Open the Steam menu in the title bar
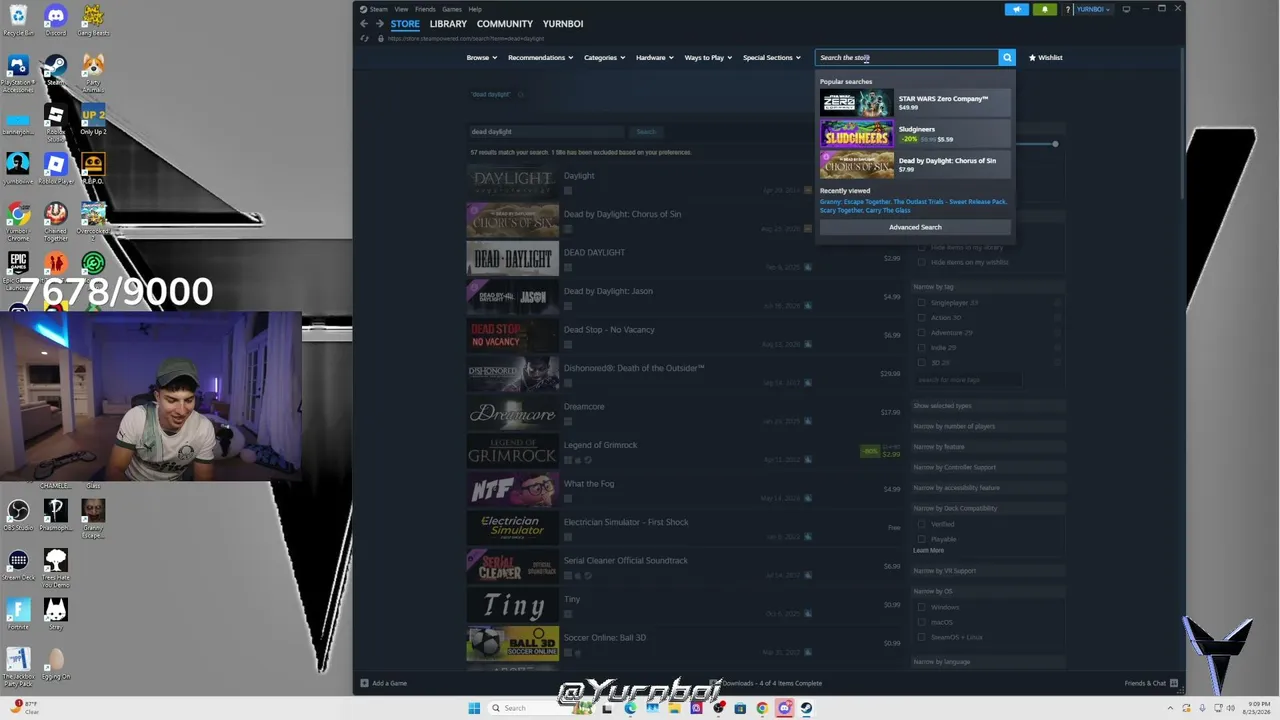Image resolution: width=1280 pixels, height=720 pixels. (x=379, y=9)
